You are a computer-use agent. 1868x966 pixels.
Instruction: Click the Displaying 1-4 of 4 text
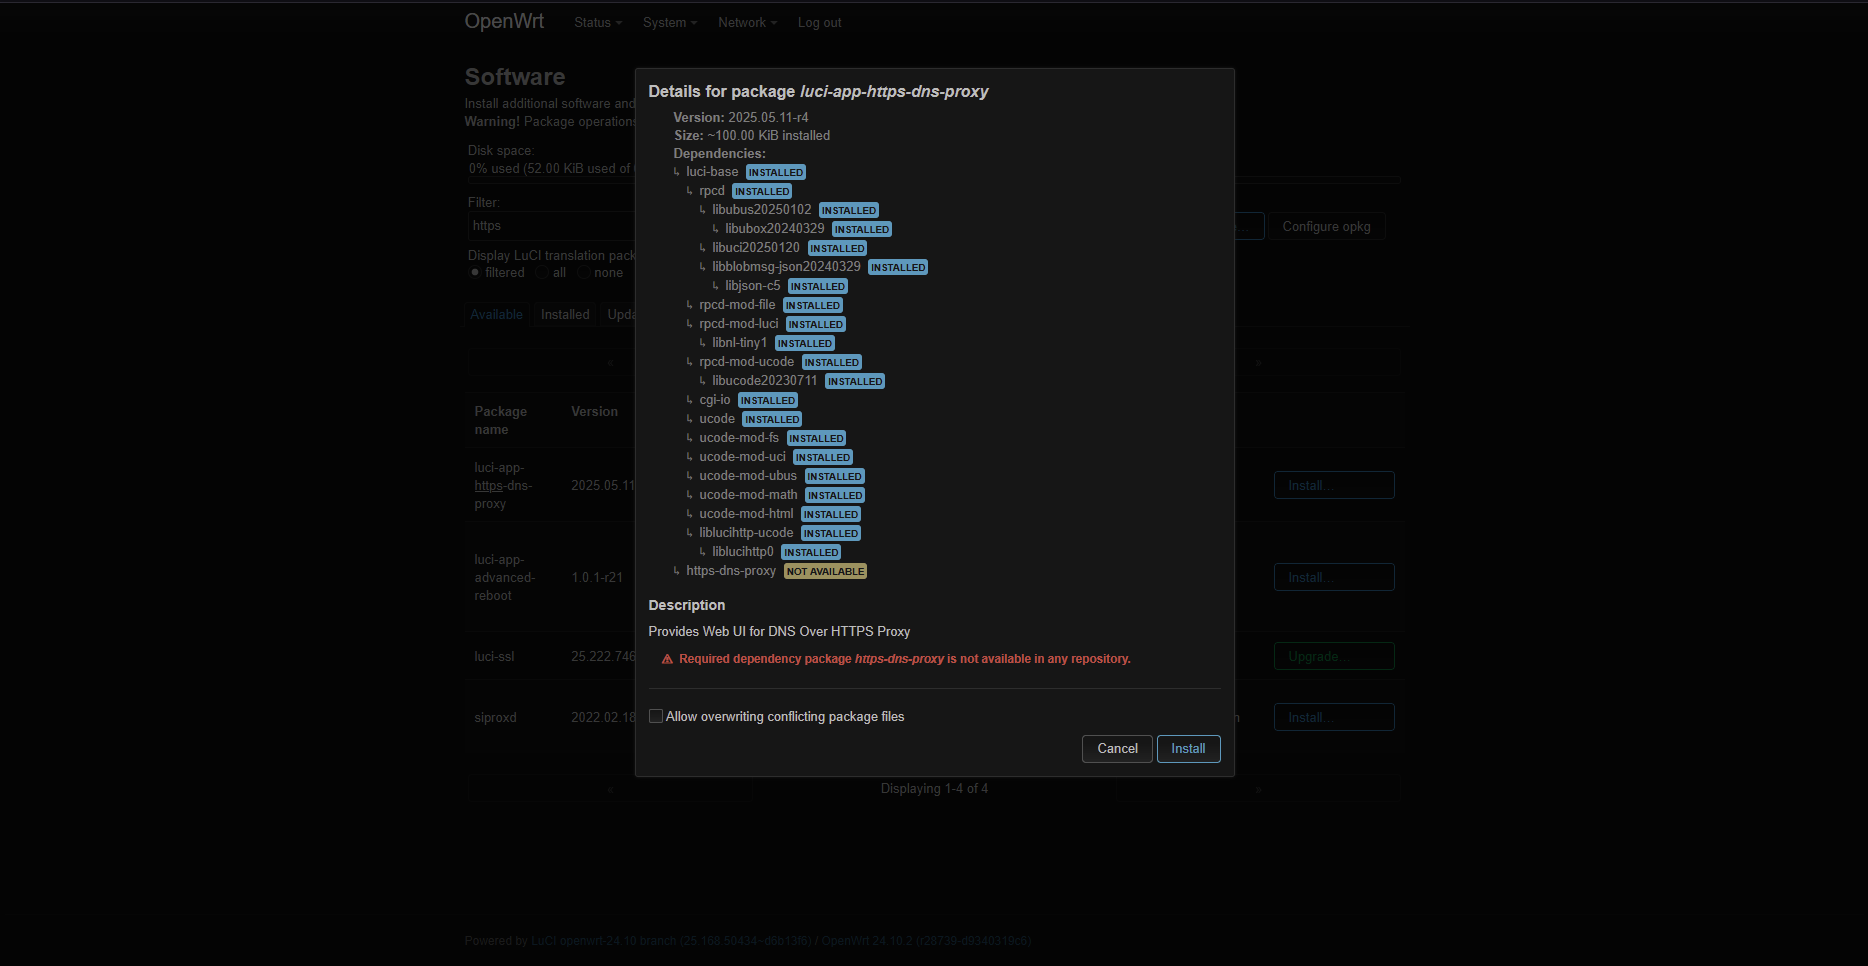tap(934, 789)
